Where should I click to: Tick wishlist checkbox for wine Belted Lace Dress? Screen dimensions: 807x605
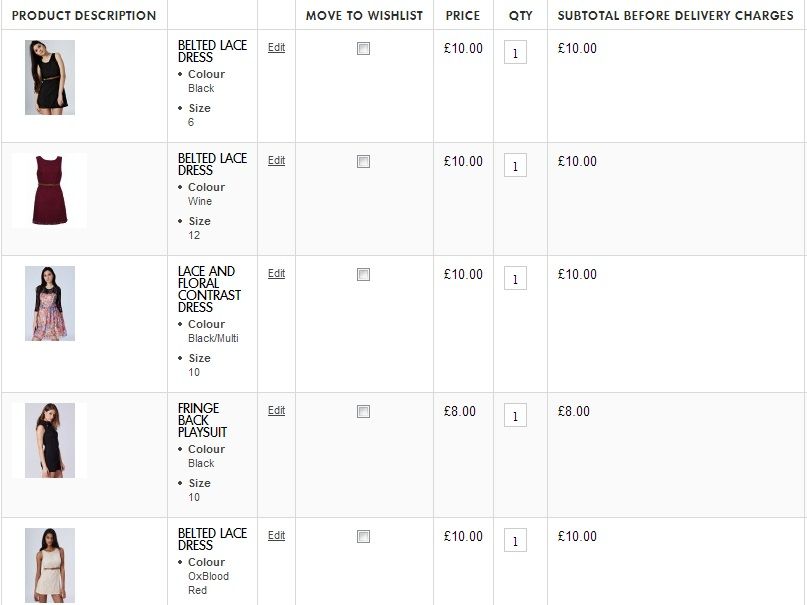tap(363, 162)
